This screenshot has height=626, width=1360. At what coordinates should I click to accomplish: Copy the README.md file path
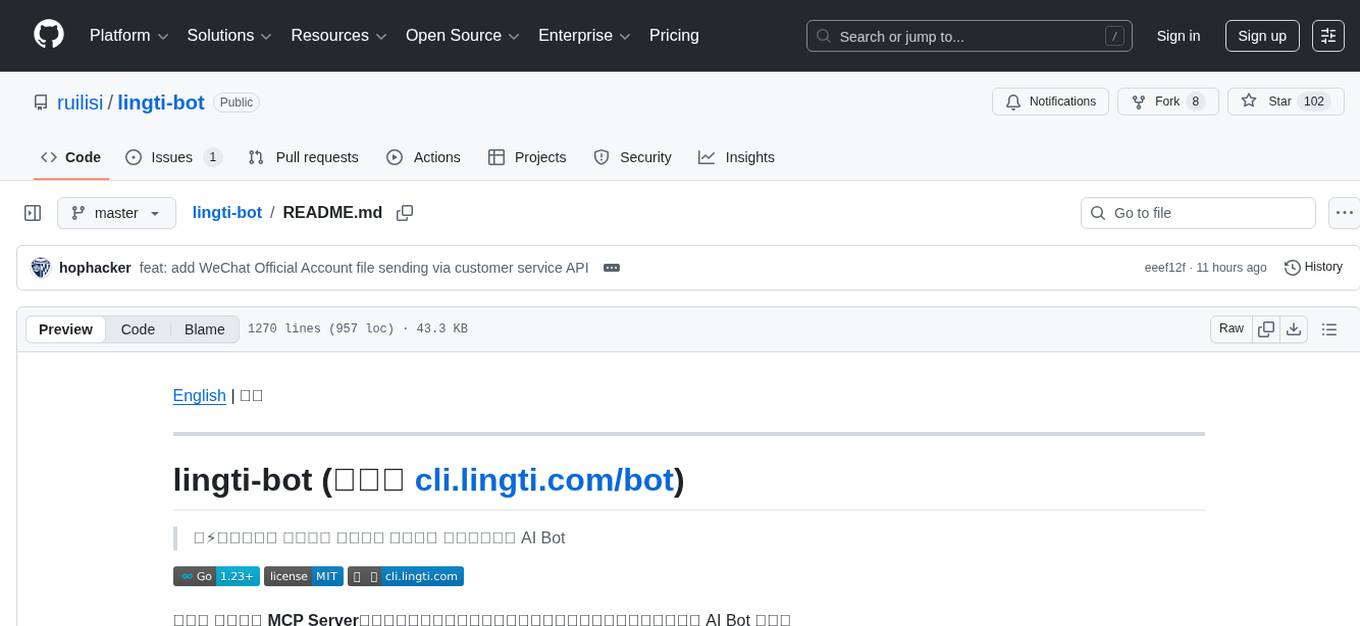[x=404, y=212]
